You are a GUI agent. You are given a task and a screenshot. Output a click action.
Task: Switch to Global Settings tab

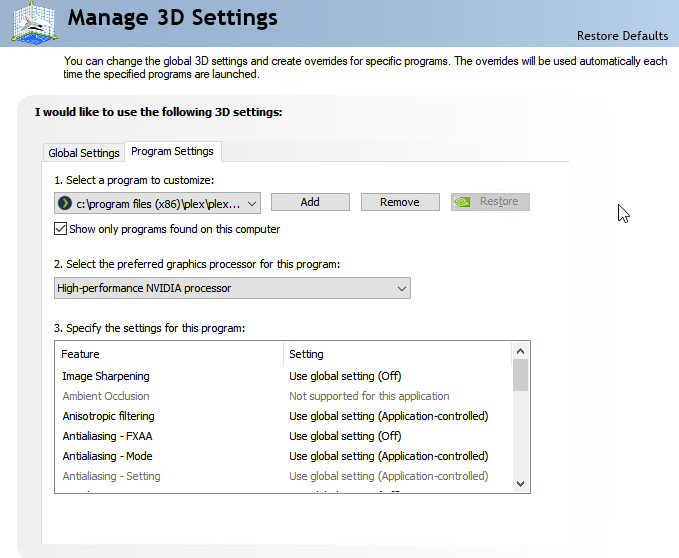click(x=84, y=153)
